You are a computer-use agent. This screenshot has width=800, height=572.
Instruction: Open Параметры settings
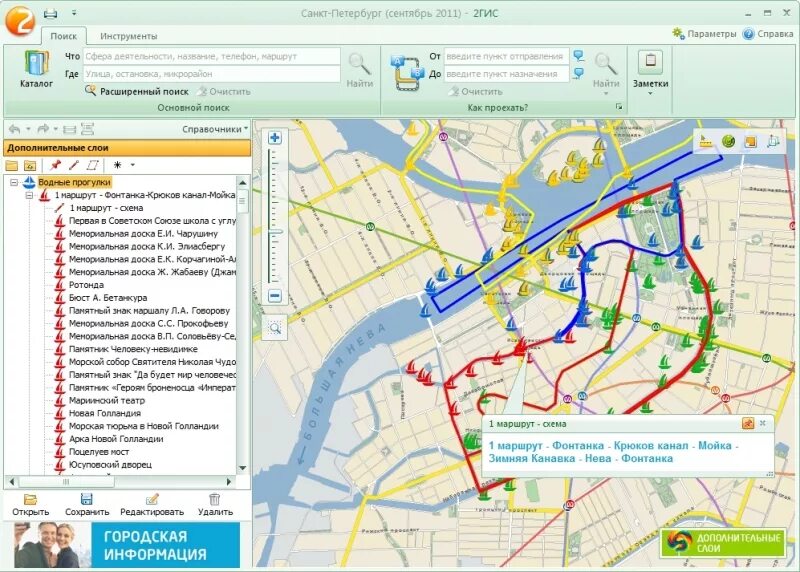pos(704,34)
